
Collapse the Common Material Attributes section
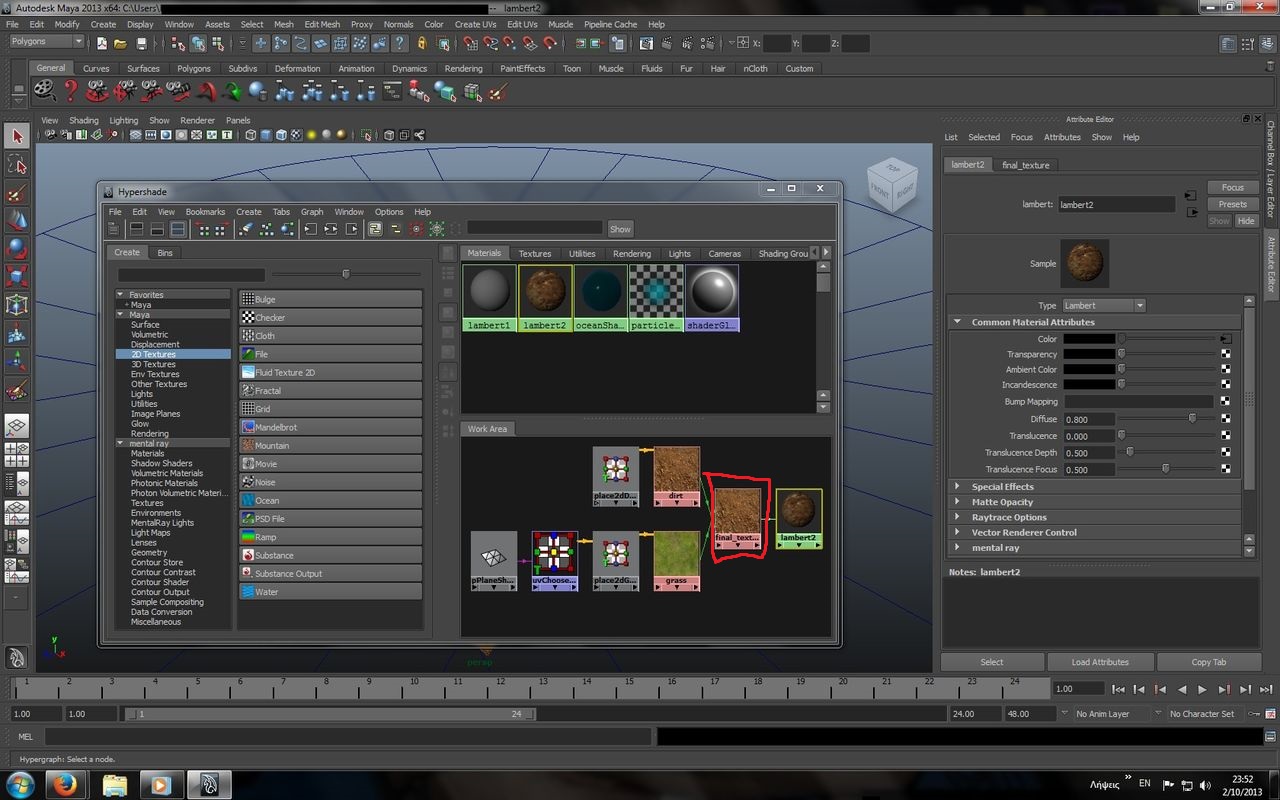coord(957,322)
